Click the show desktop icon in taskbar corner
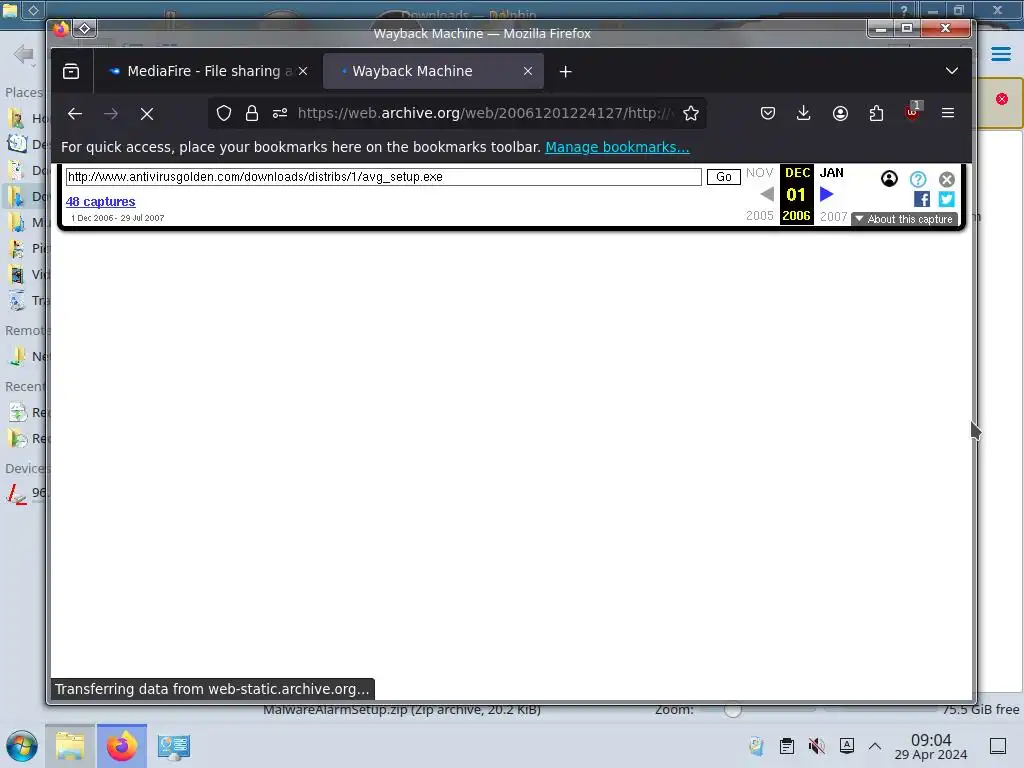The height and width of the screenshot is (768, 1024). [x=998, y=746]
